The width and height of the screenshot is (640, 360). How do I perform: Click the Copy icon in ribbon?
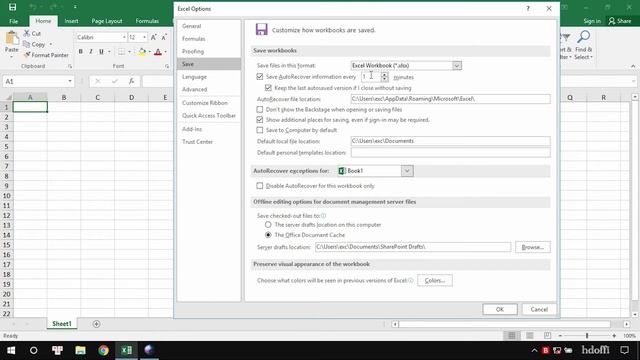27,44
